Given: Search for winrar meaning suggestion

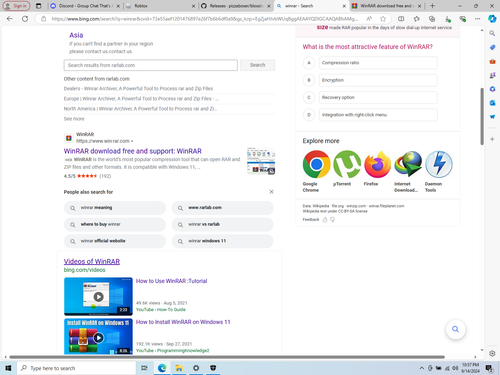Looking at the screenshot, I should pyautogui.click(x=115, y=208).
